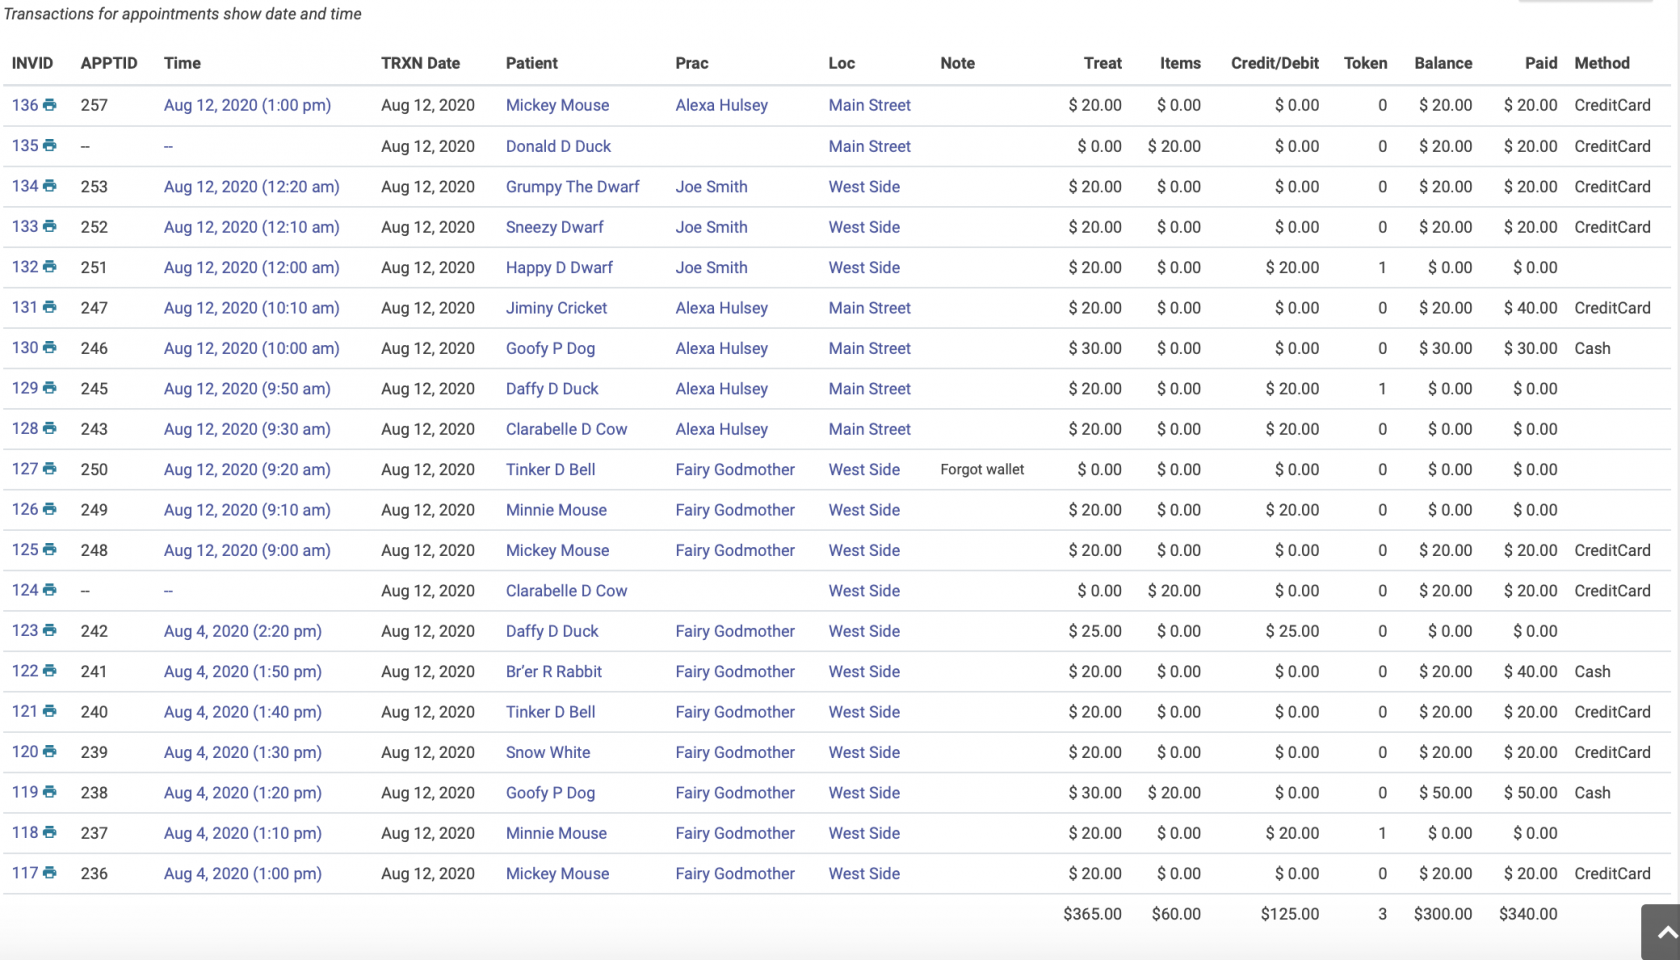Click print icon for invoice 128
This screenshot has width=1680, height=960.
coord(50,428)
